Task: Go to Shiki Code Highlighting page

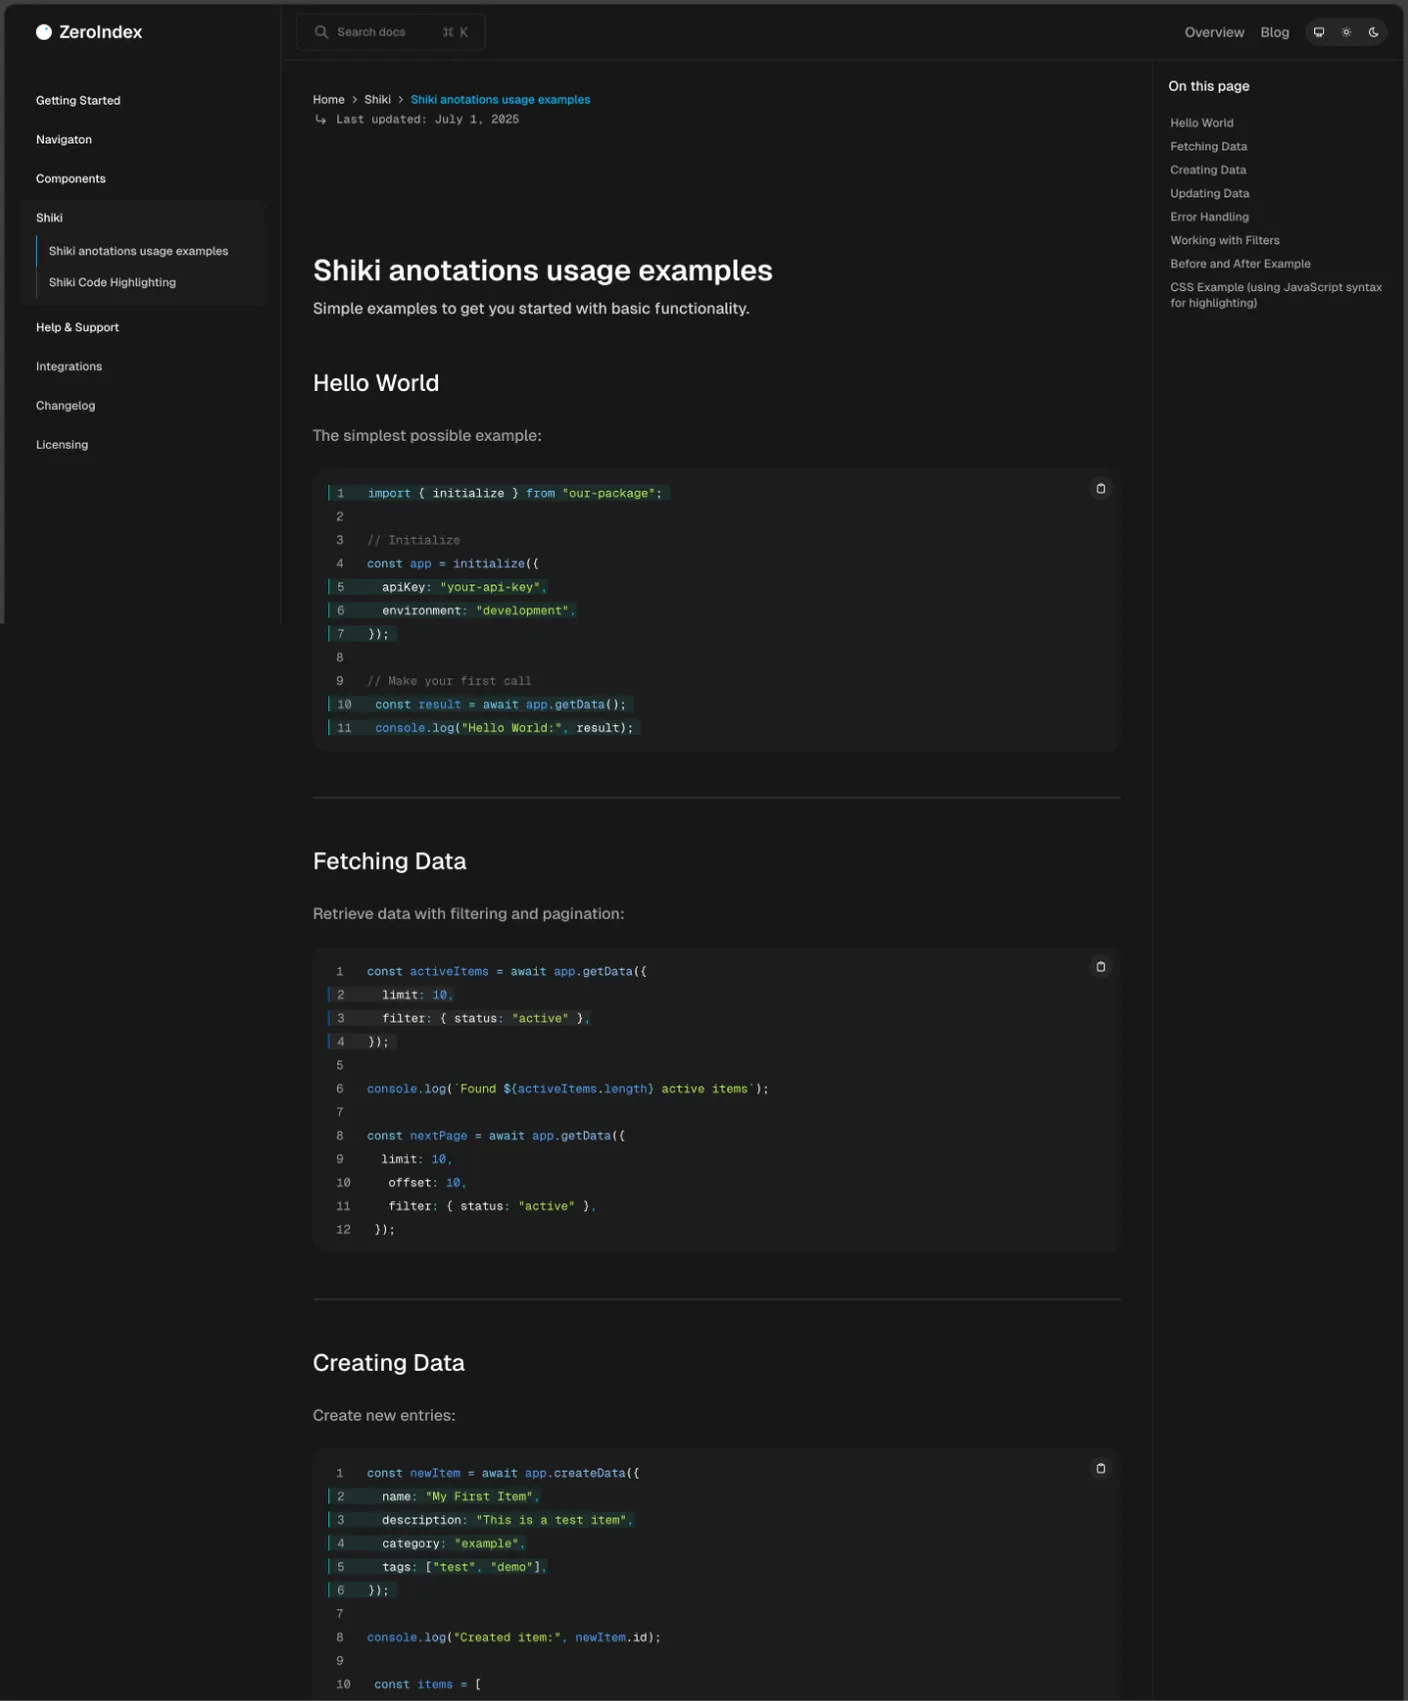Action: (x=112, y=283)
